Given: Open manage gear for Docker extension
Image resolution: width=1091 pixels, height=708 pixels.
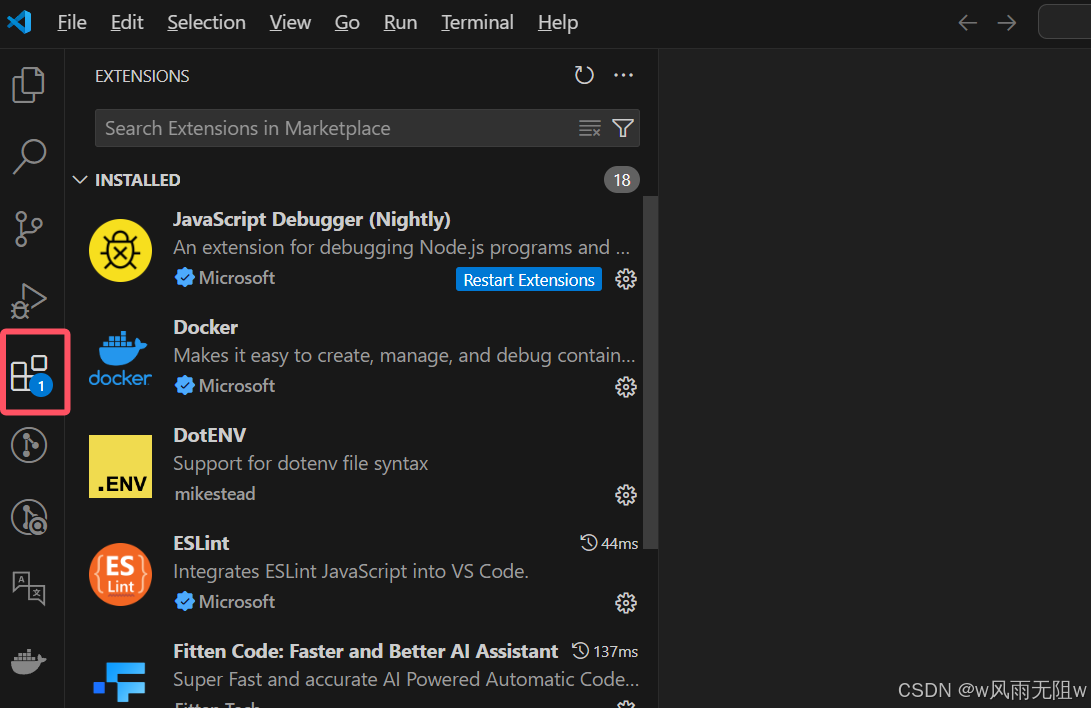Looking at the screenshot, I should [626, 387].
